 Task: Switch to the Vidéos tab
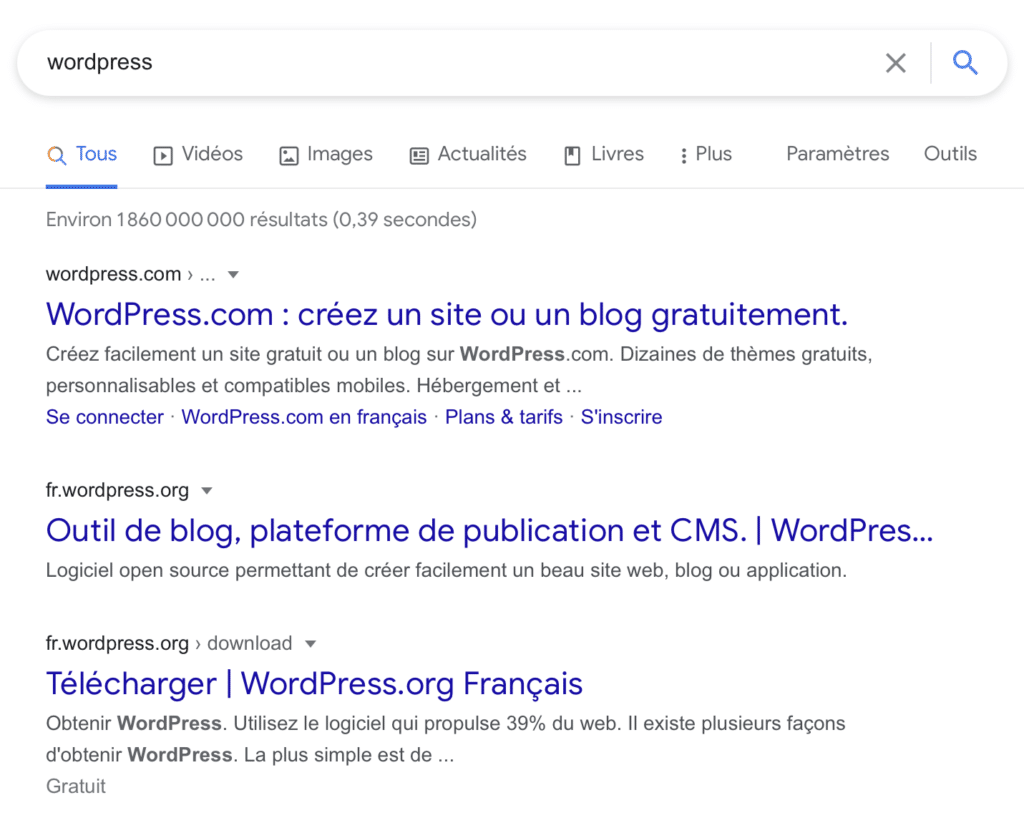(x=198, y=154)
